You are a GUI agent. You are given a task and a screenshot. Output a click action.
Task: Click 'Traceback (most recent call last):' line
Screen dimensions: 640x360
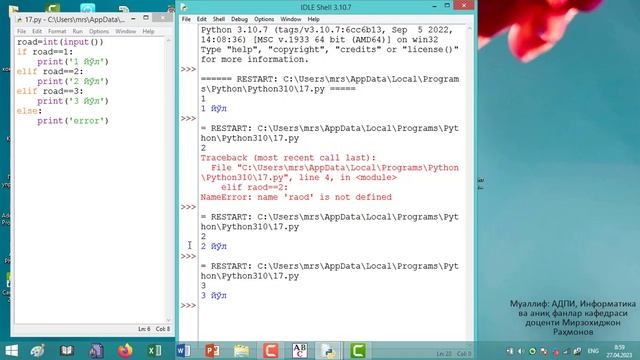click(x=288, y=158)
